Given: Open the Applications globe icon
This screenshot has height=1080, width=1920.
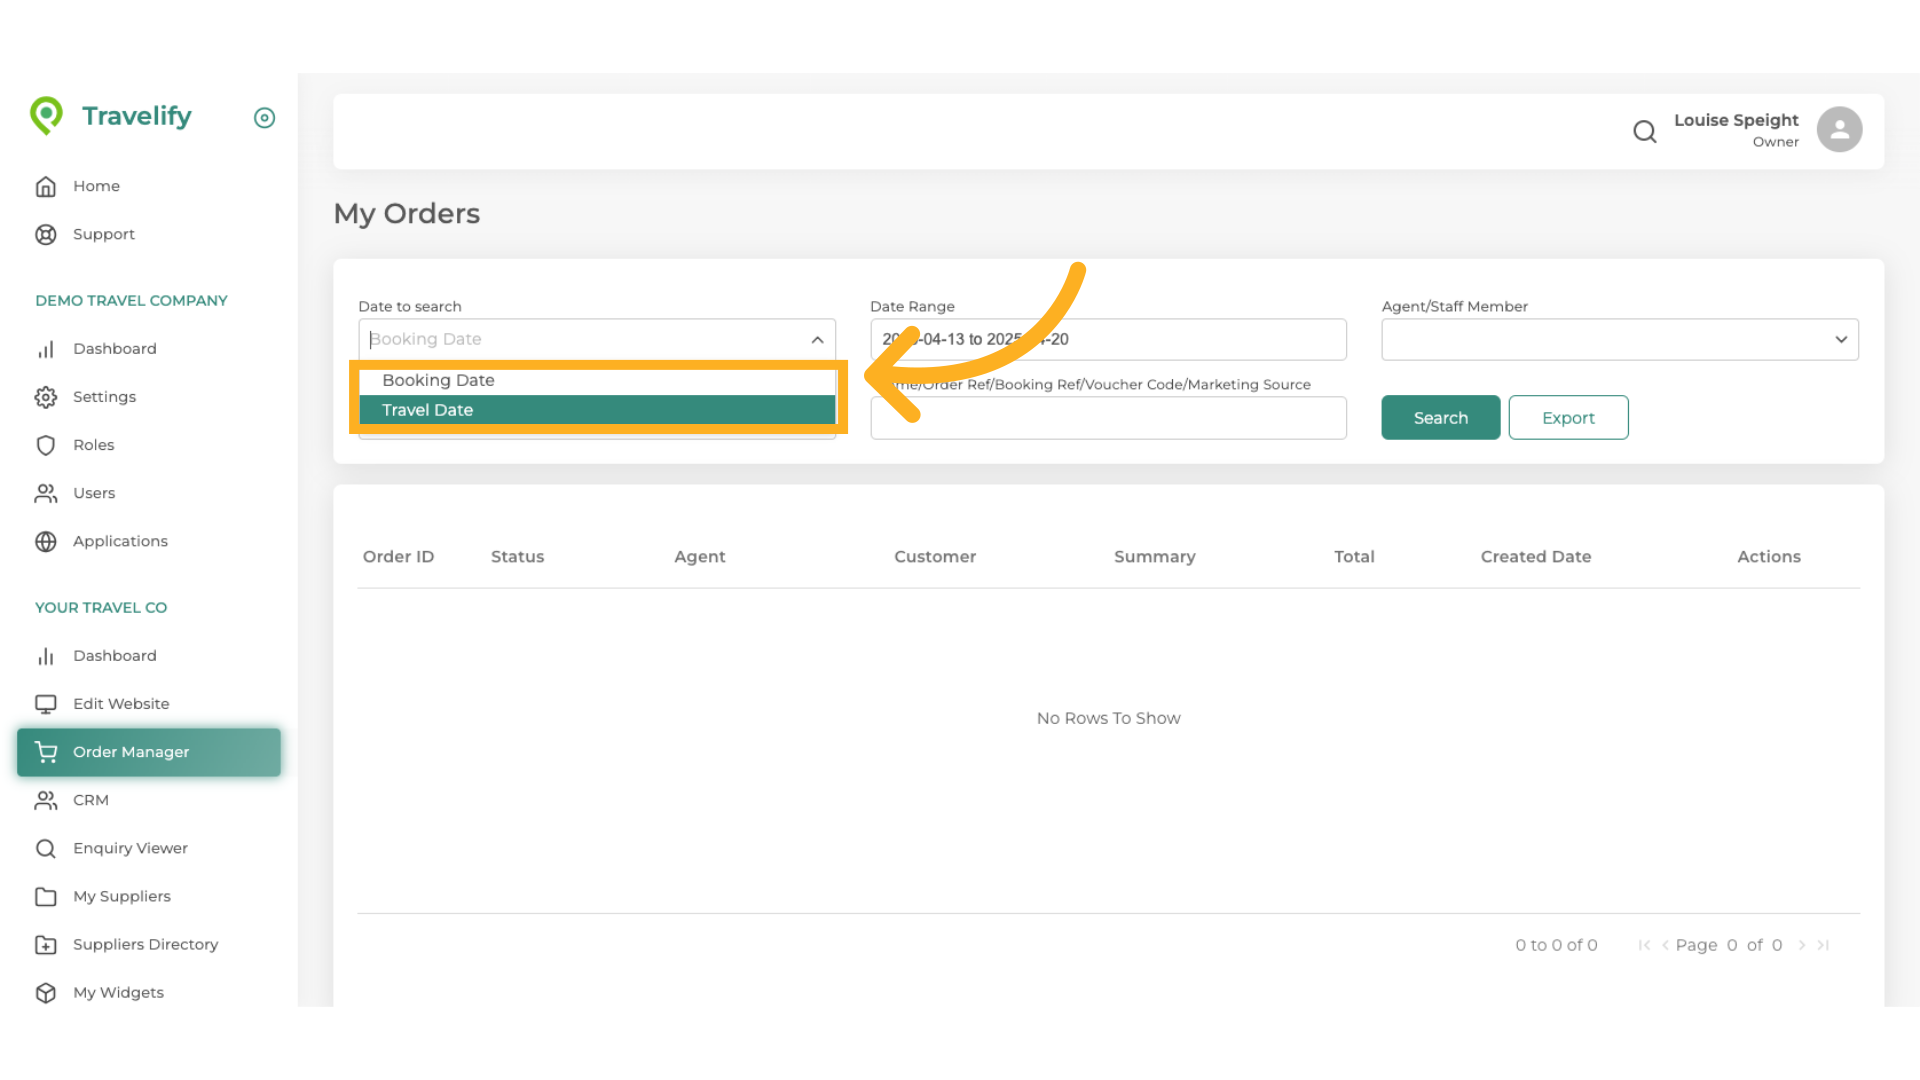Looking at the screenshot, I should point(46,541).
